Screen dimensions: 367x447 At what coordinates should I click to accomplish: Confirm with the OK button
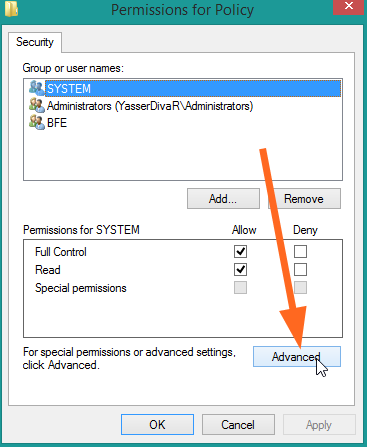click(x=157, y=425)
